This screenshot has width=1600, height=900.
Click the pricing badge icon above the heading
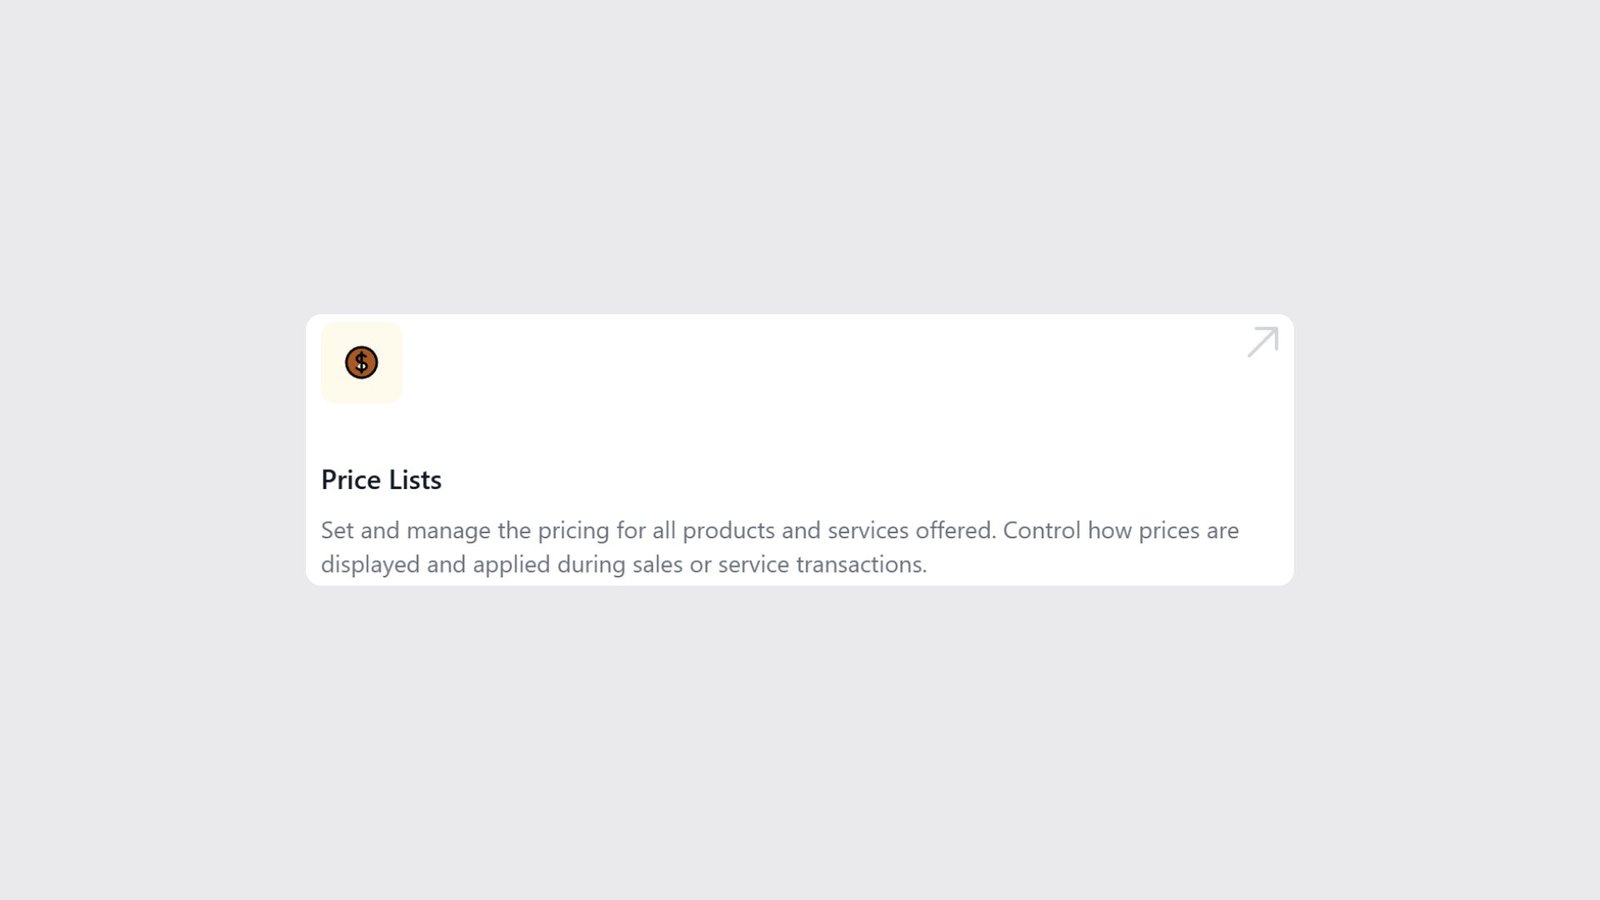click(x=361, y=363)
